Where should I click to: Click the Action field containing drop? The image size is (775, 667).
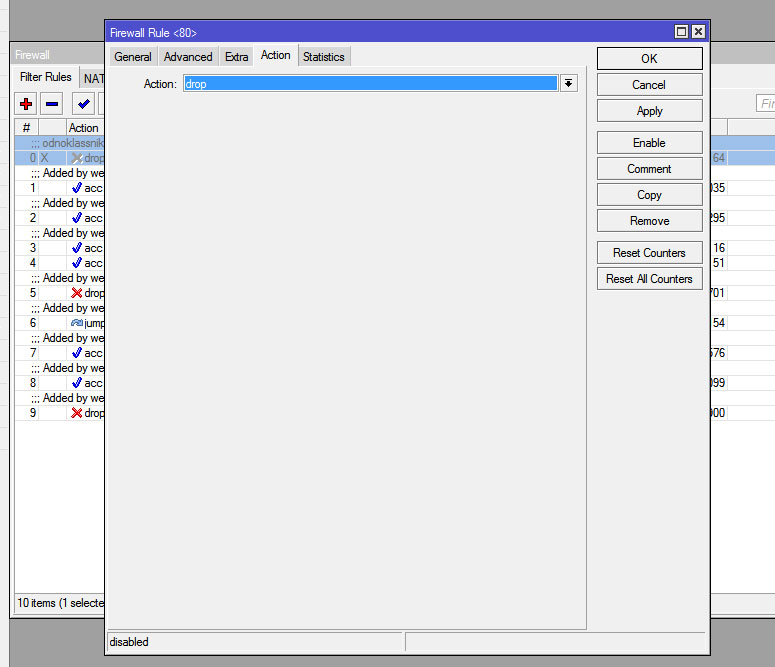(x=370, y=84)
